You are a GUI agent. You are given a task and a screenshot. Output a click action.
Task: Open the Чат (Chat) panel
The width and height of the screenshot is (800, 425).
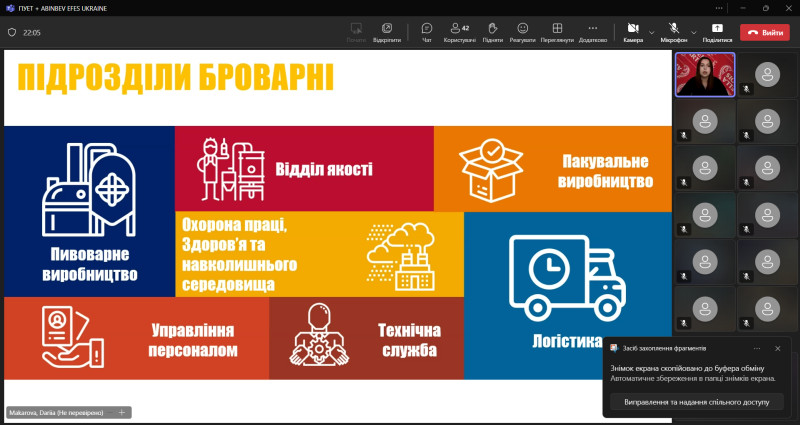[x=427, y=31]
